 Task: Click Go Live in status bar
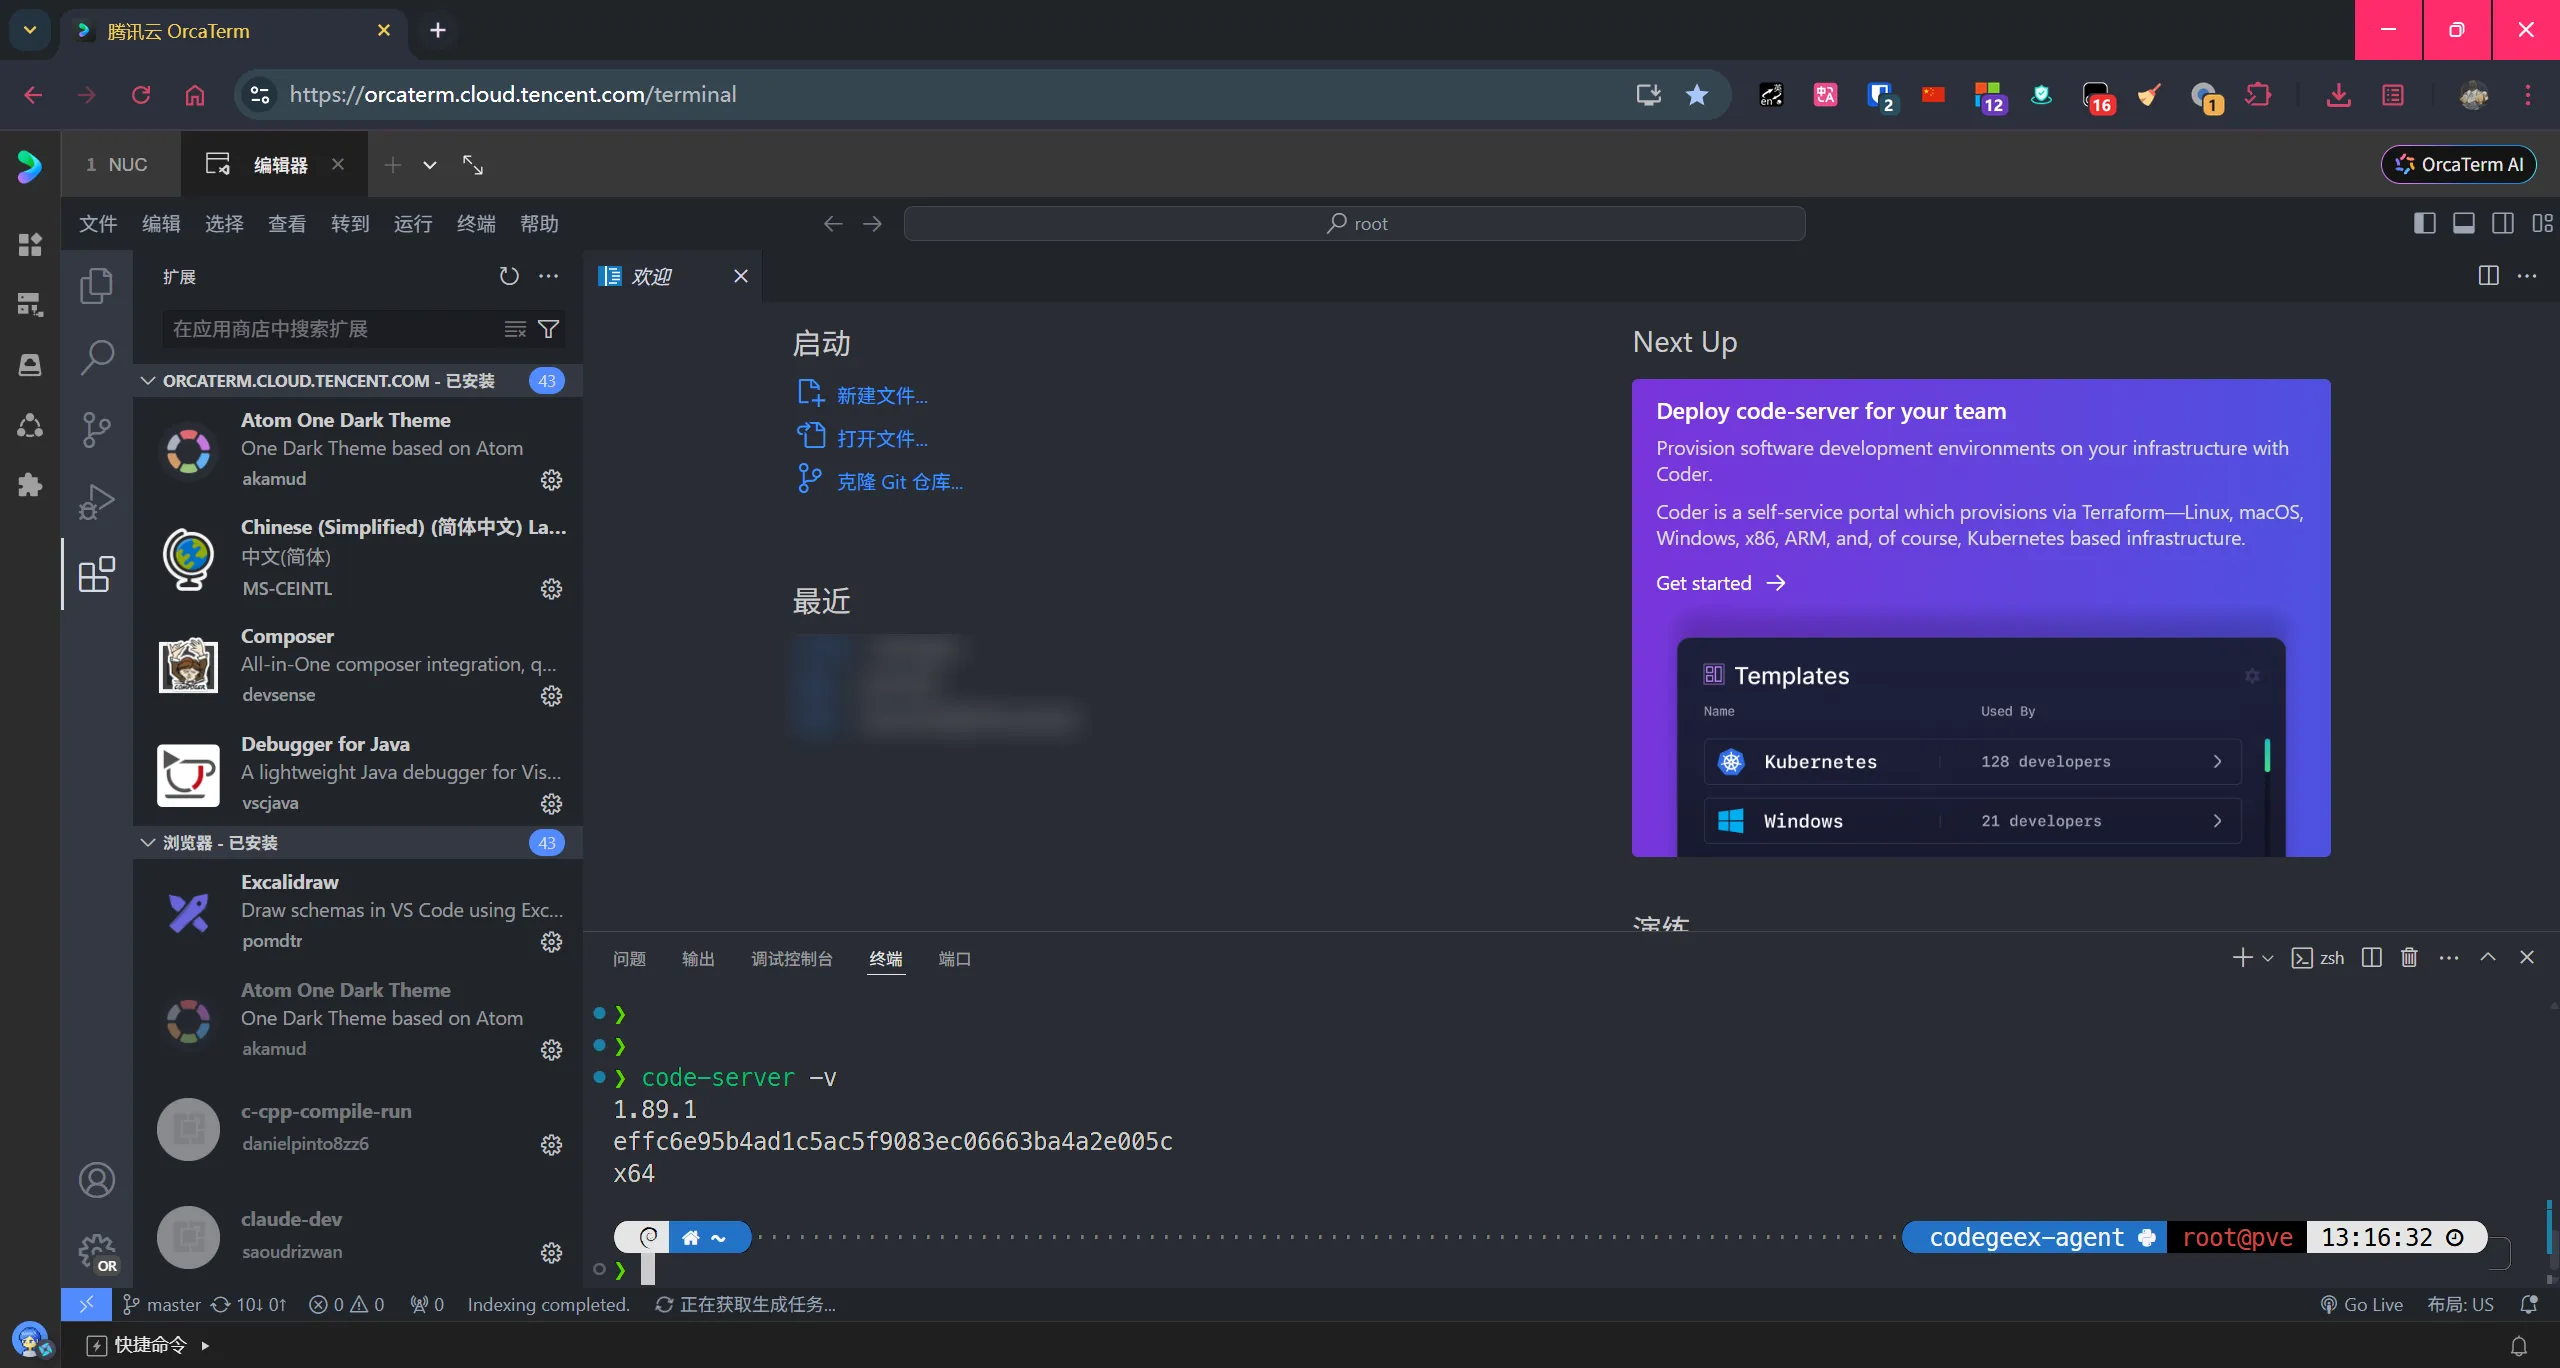(2361, 1305)
